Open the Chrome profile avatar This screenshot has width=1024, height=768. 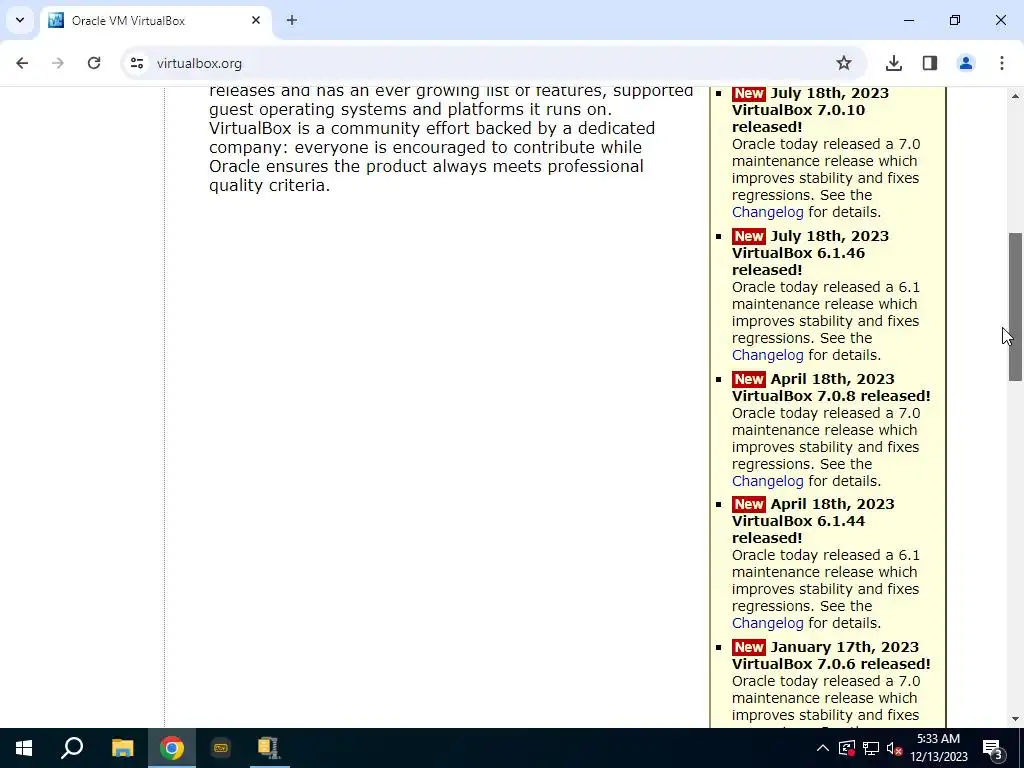click(966, 63)
